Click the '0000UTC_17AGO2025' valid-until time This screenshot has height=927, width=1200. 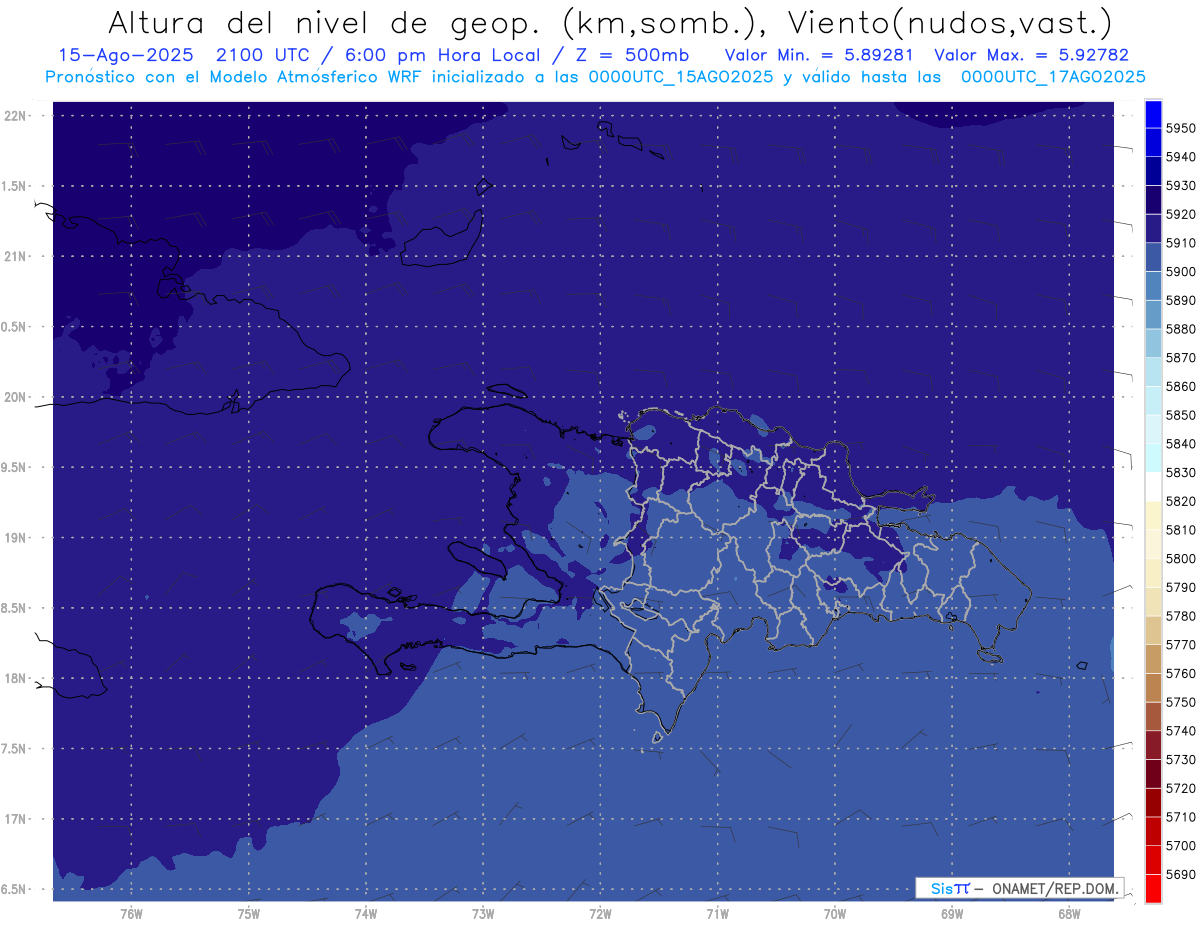(1053, 77)
